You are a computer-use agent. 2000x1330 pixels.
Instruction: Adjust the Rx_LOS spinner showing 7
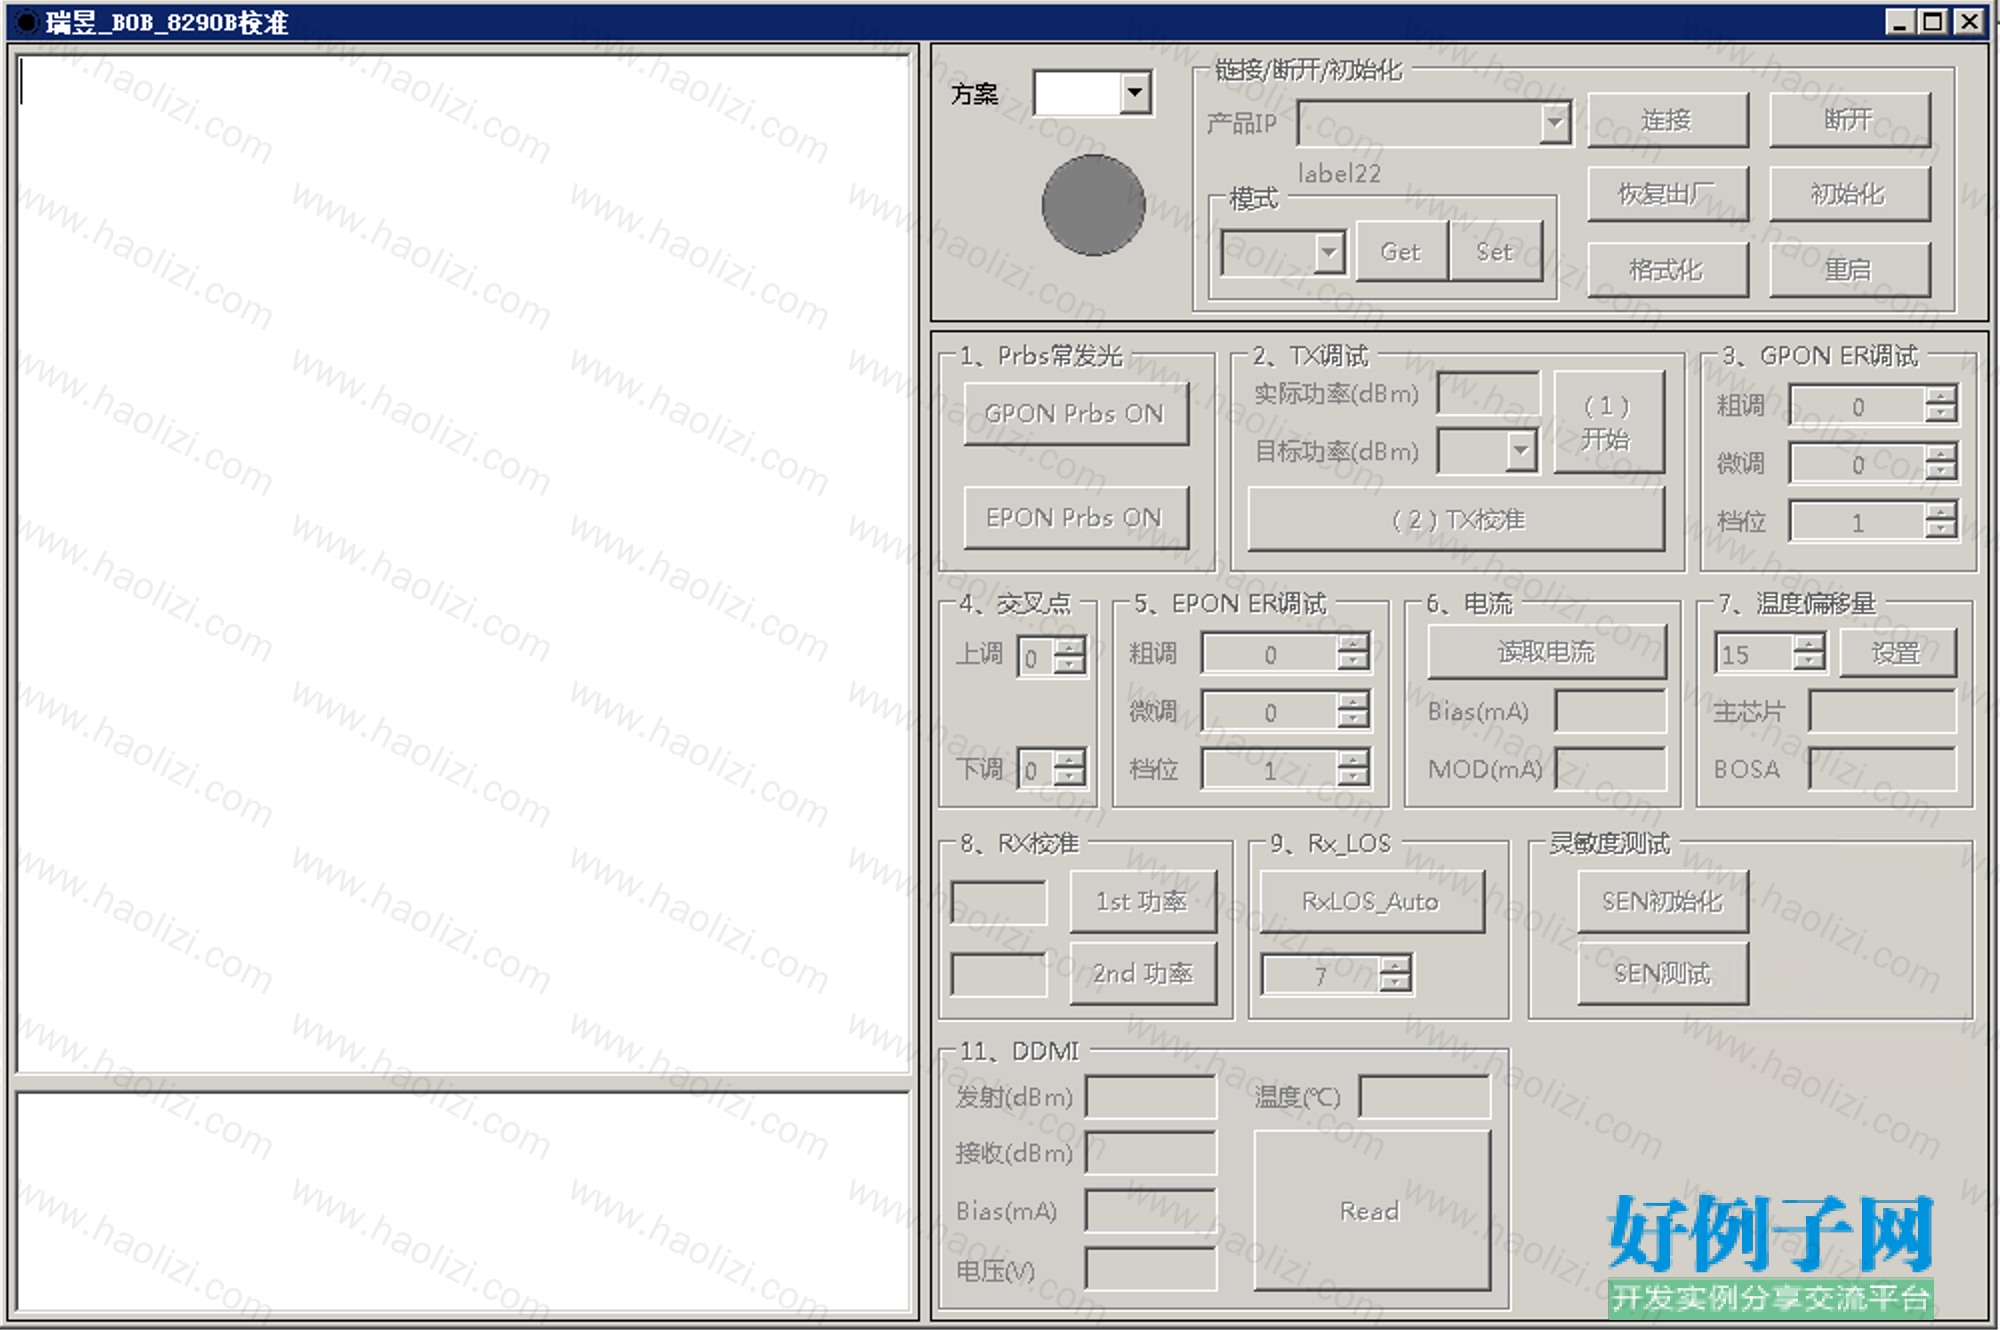coord(1337,974)
